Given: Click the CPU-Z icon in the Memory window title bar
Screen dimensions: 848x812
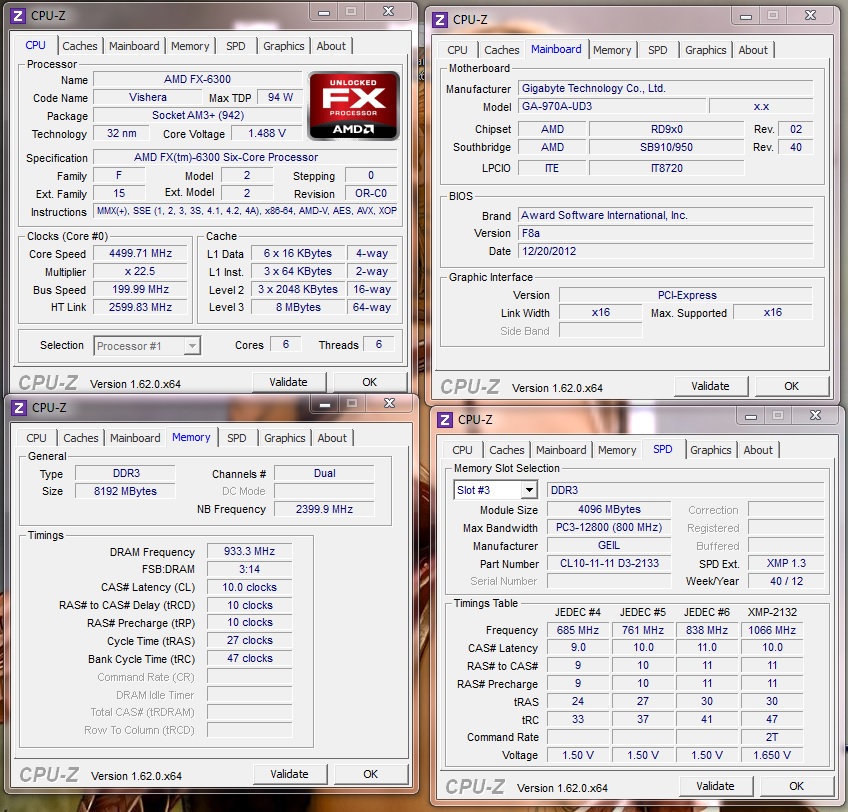Looking at the screenshot, I should [19, 407].
